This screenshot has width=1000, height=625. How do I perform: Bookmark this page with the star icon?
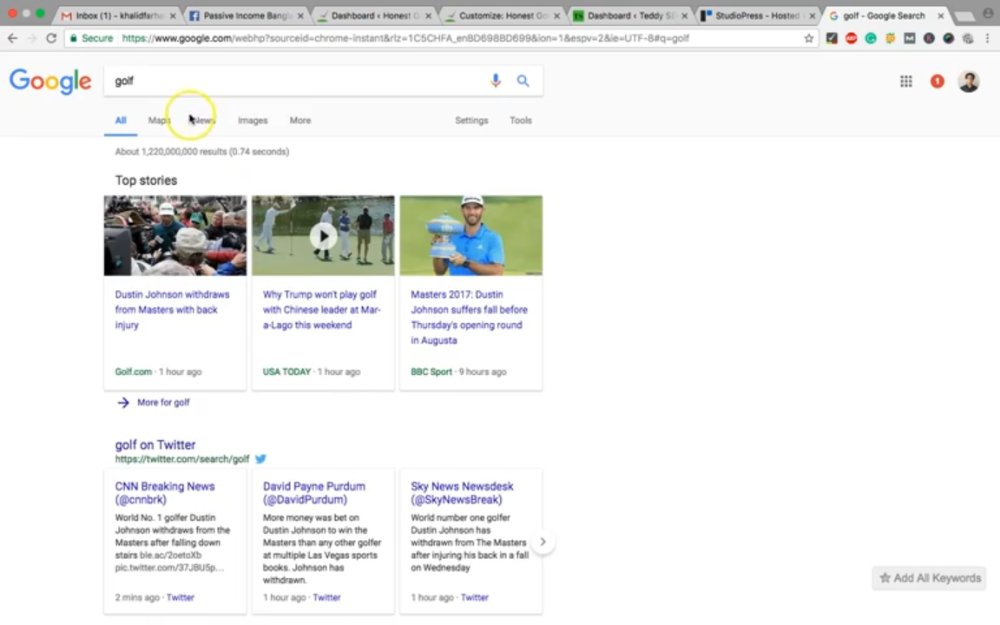[809, 38]
